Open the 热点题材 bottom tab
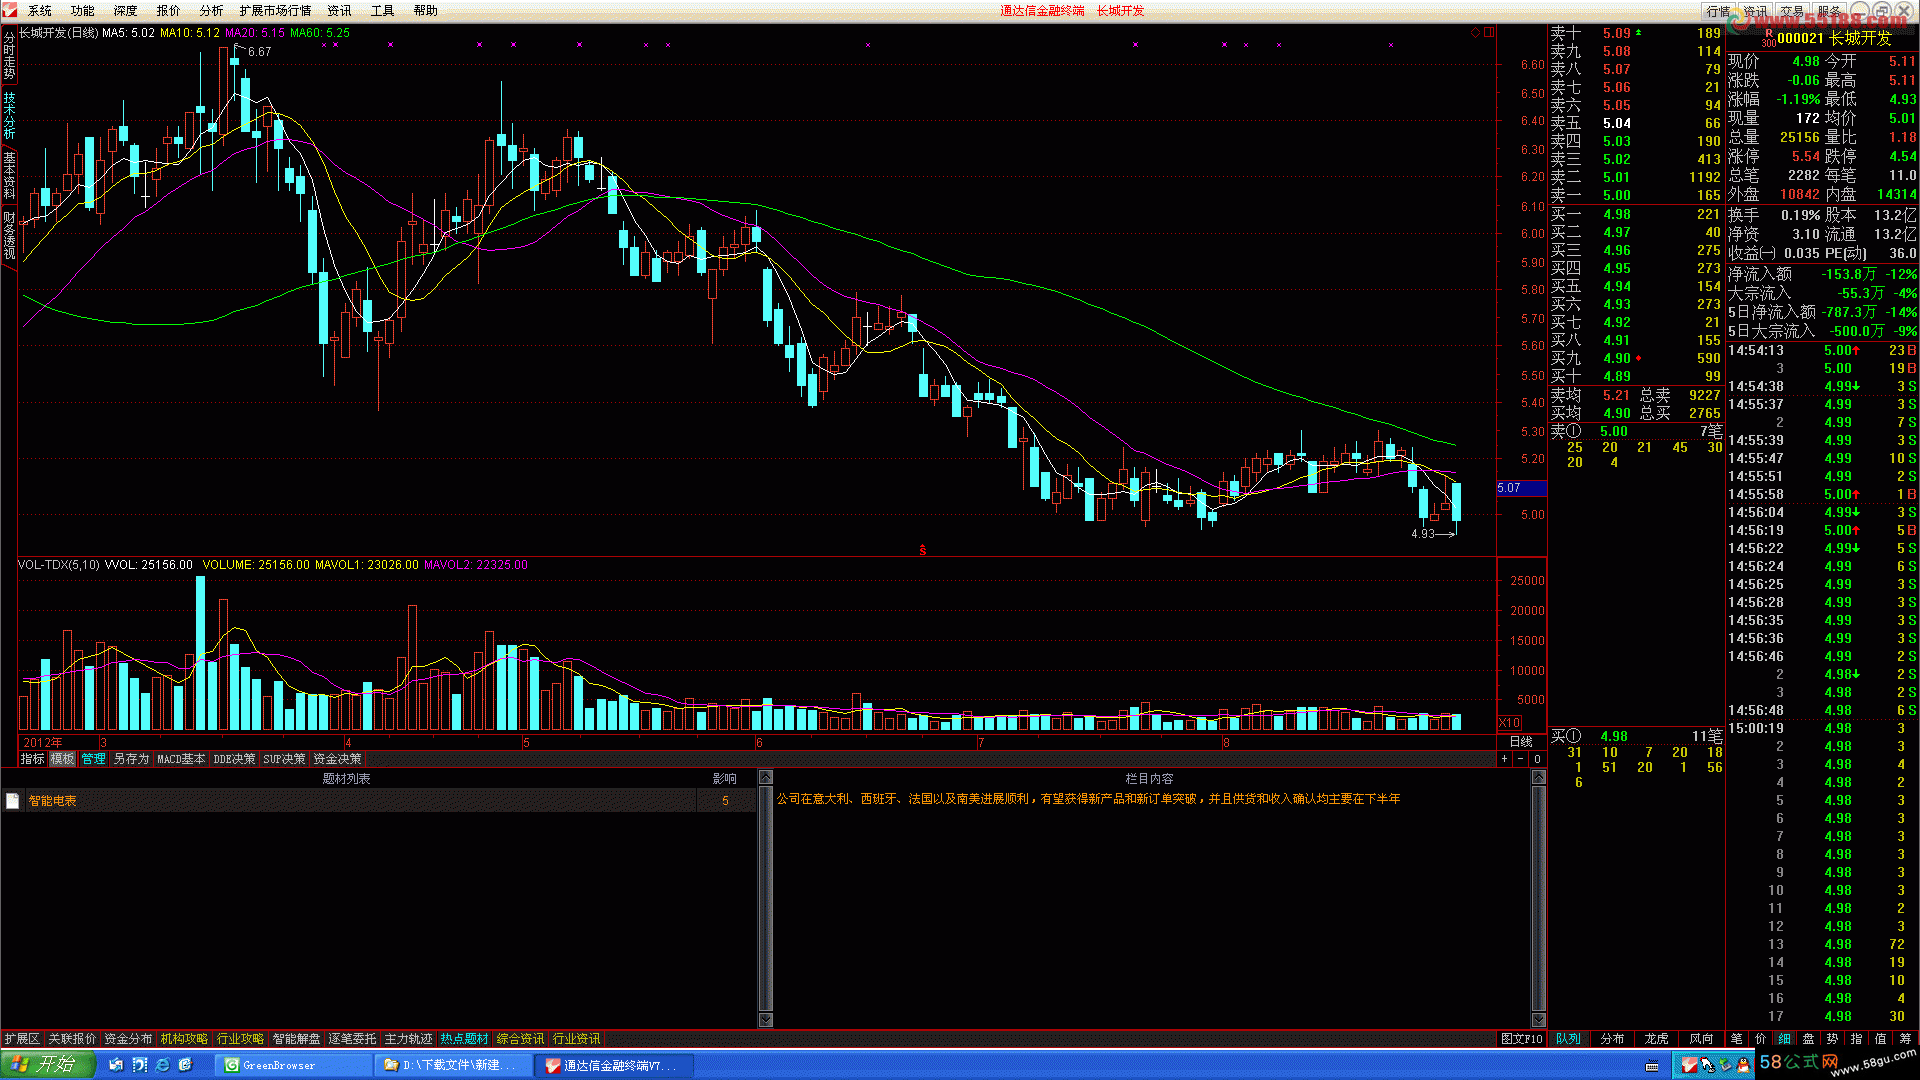1920x1080 pixels. click(464, 1039)
